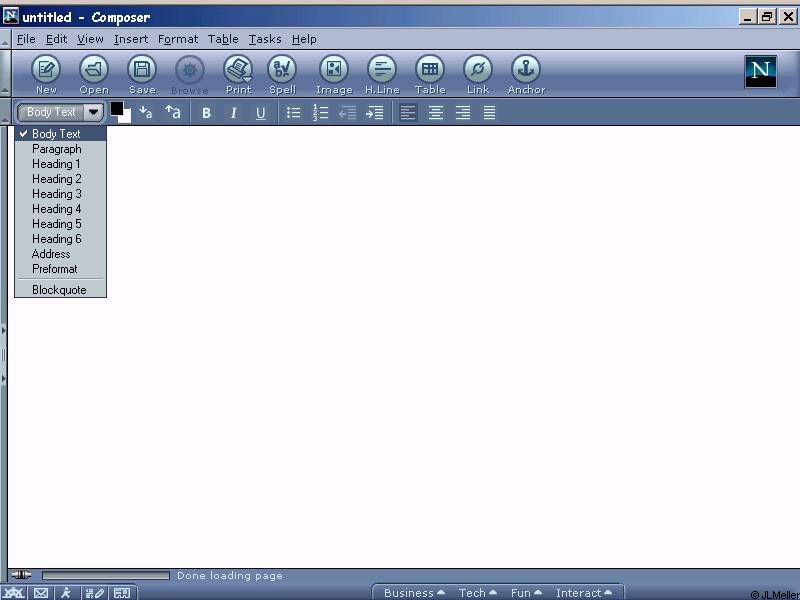
Task: Click the New page toolbar icon
Action: [46, 74]
